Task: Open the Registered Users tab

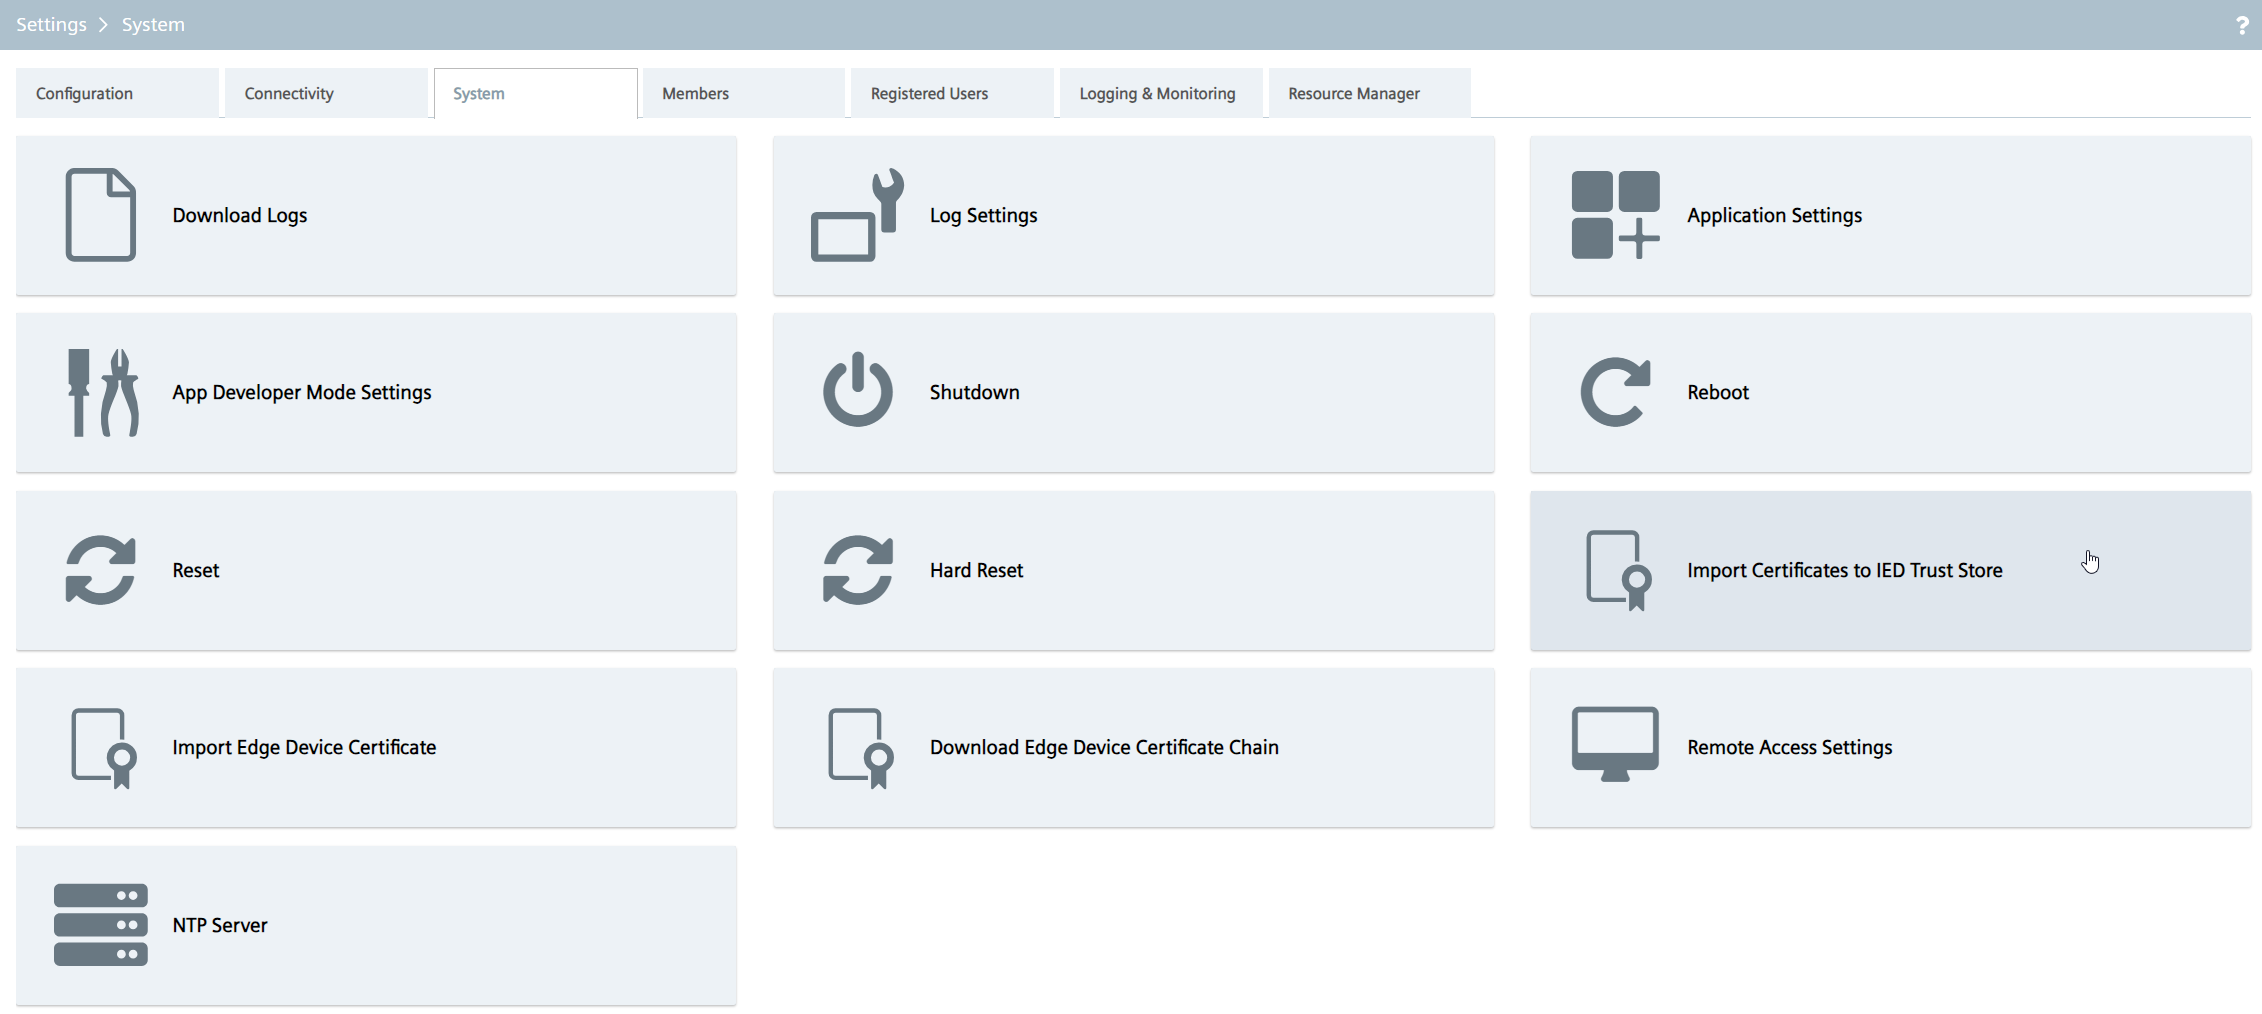Action: tap(929, 93)
